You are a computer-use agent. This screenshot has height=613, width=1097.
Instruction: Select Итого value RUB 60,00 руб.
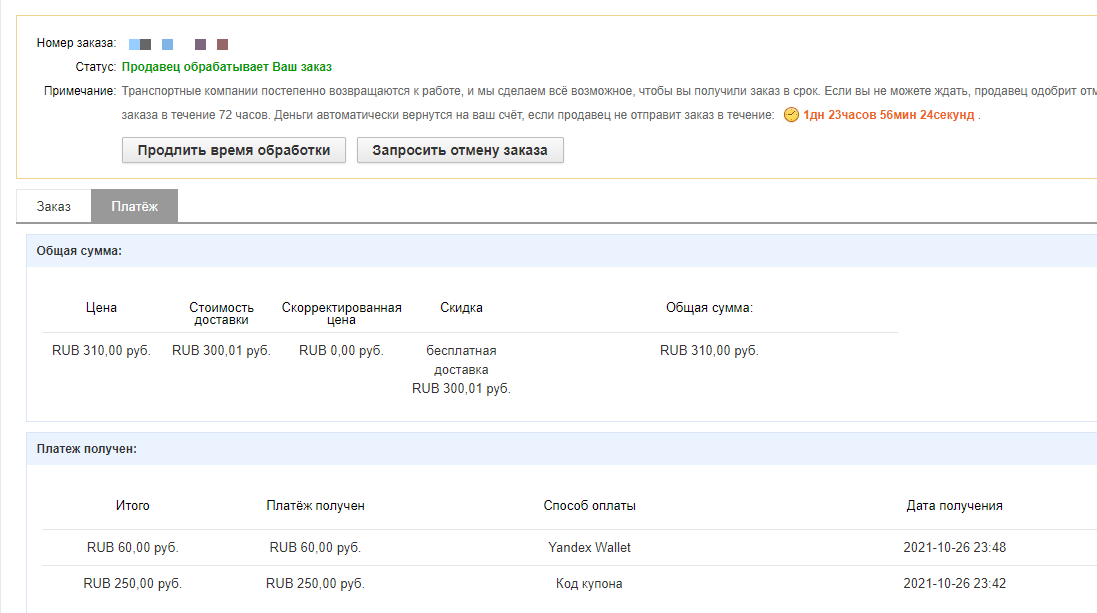point(133,547)
